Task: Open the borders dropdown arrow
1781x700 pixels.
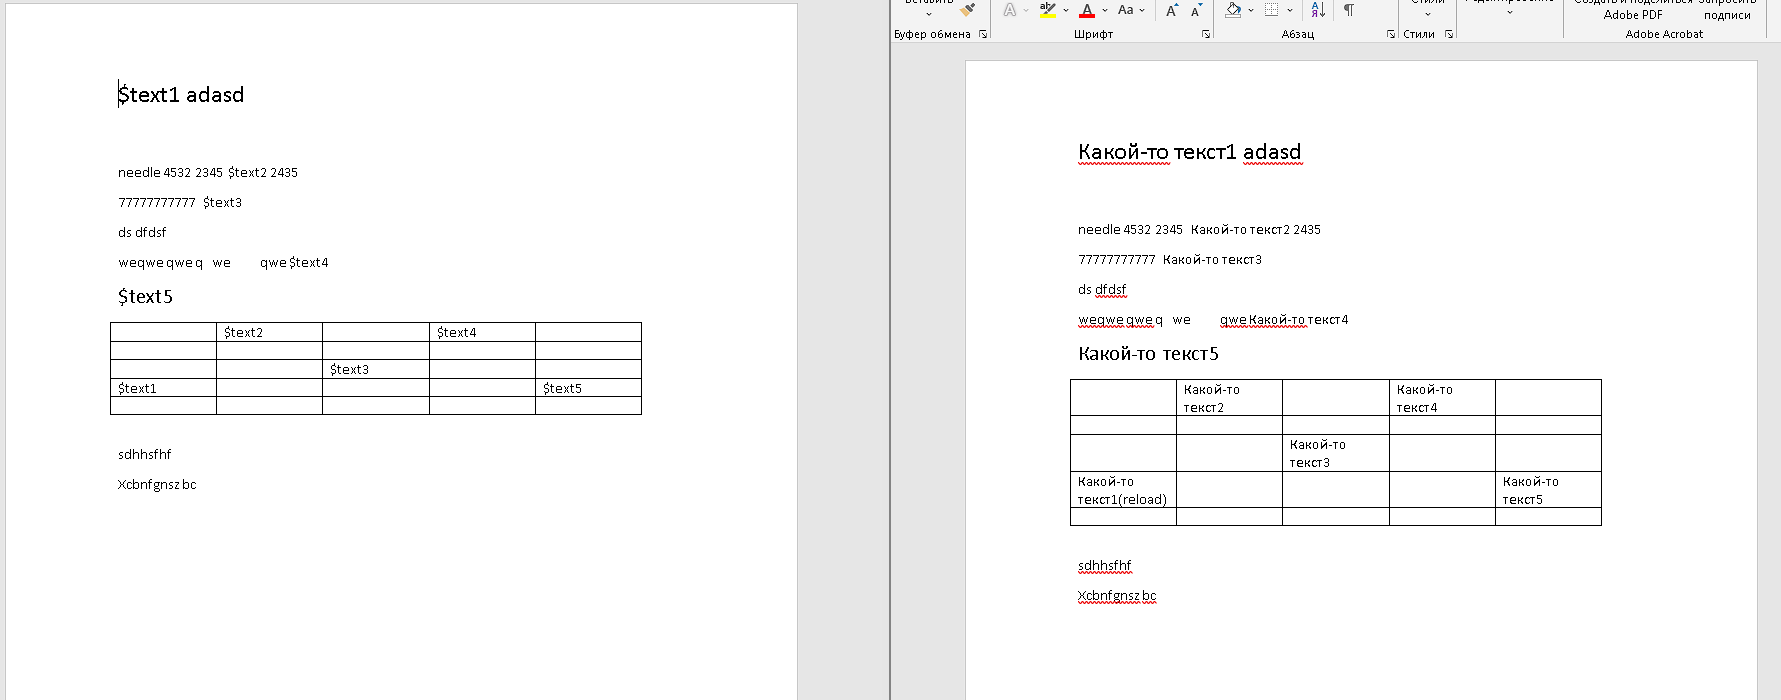Action: (x=1290, y=11)
